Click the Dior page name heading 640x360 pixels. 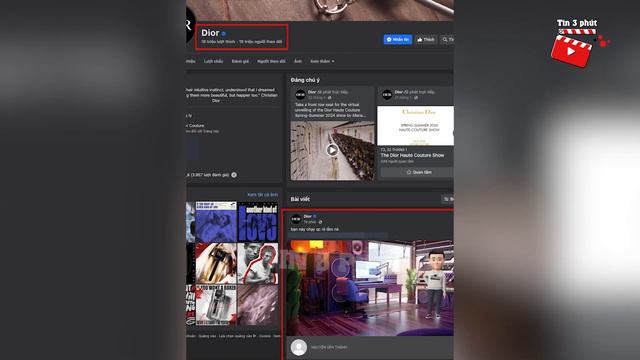210,33
